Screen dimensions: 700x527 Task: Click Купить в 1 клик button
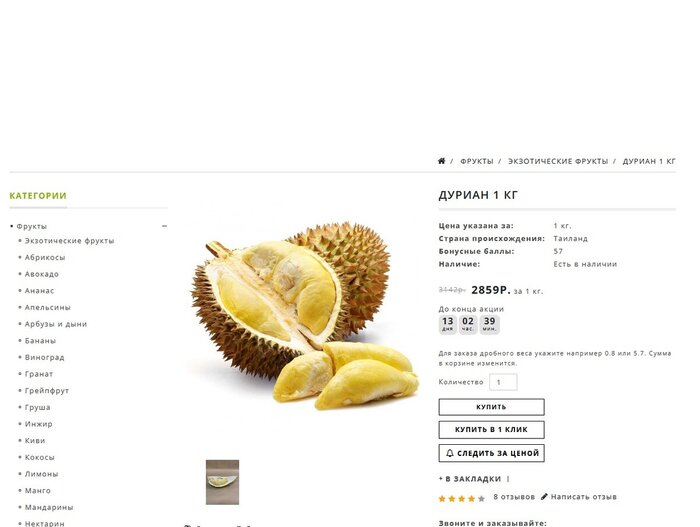[492, 430]
